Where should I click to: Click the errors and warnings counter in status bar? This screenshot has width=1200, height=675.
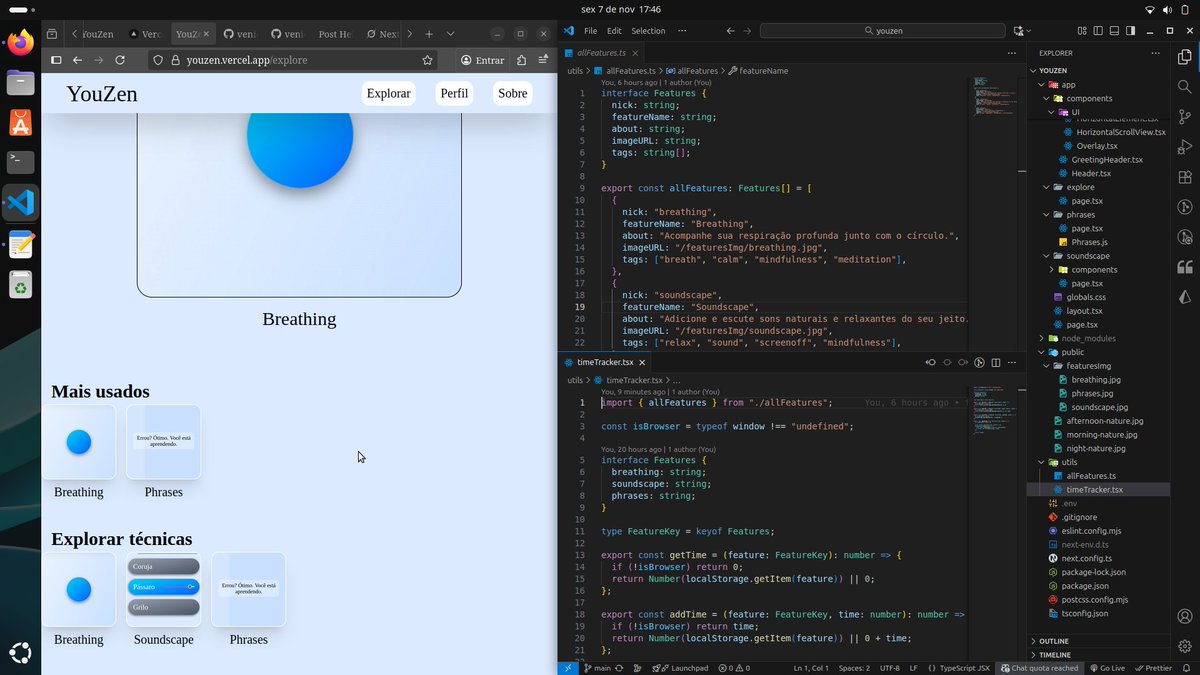(733, 668)
